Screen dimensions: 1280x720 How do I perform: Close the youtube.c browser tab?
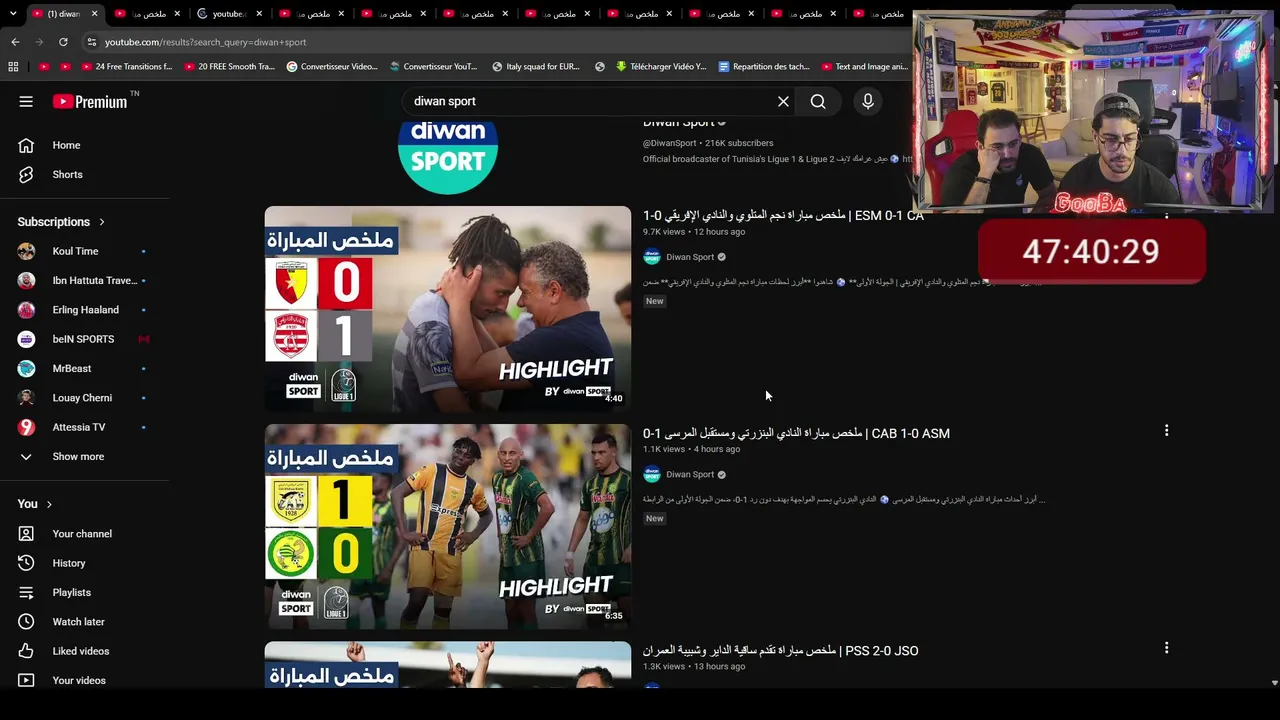pyautogui.click(x=259, y=14)
